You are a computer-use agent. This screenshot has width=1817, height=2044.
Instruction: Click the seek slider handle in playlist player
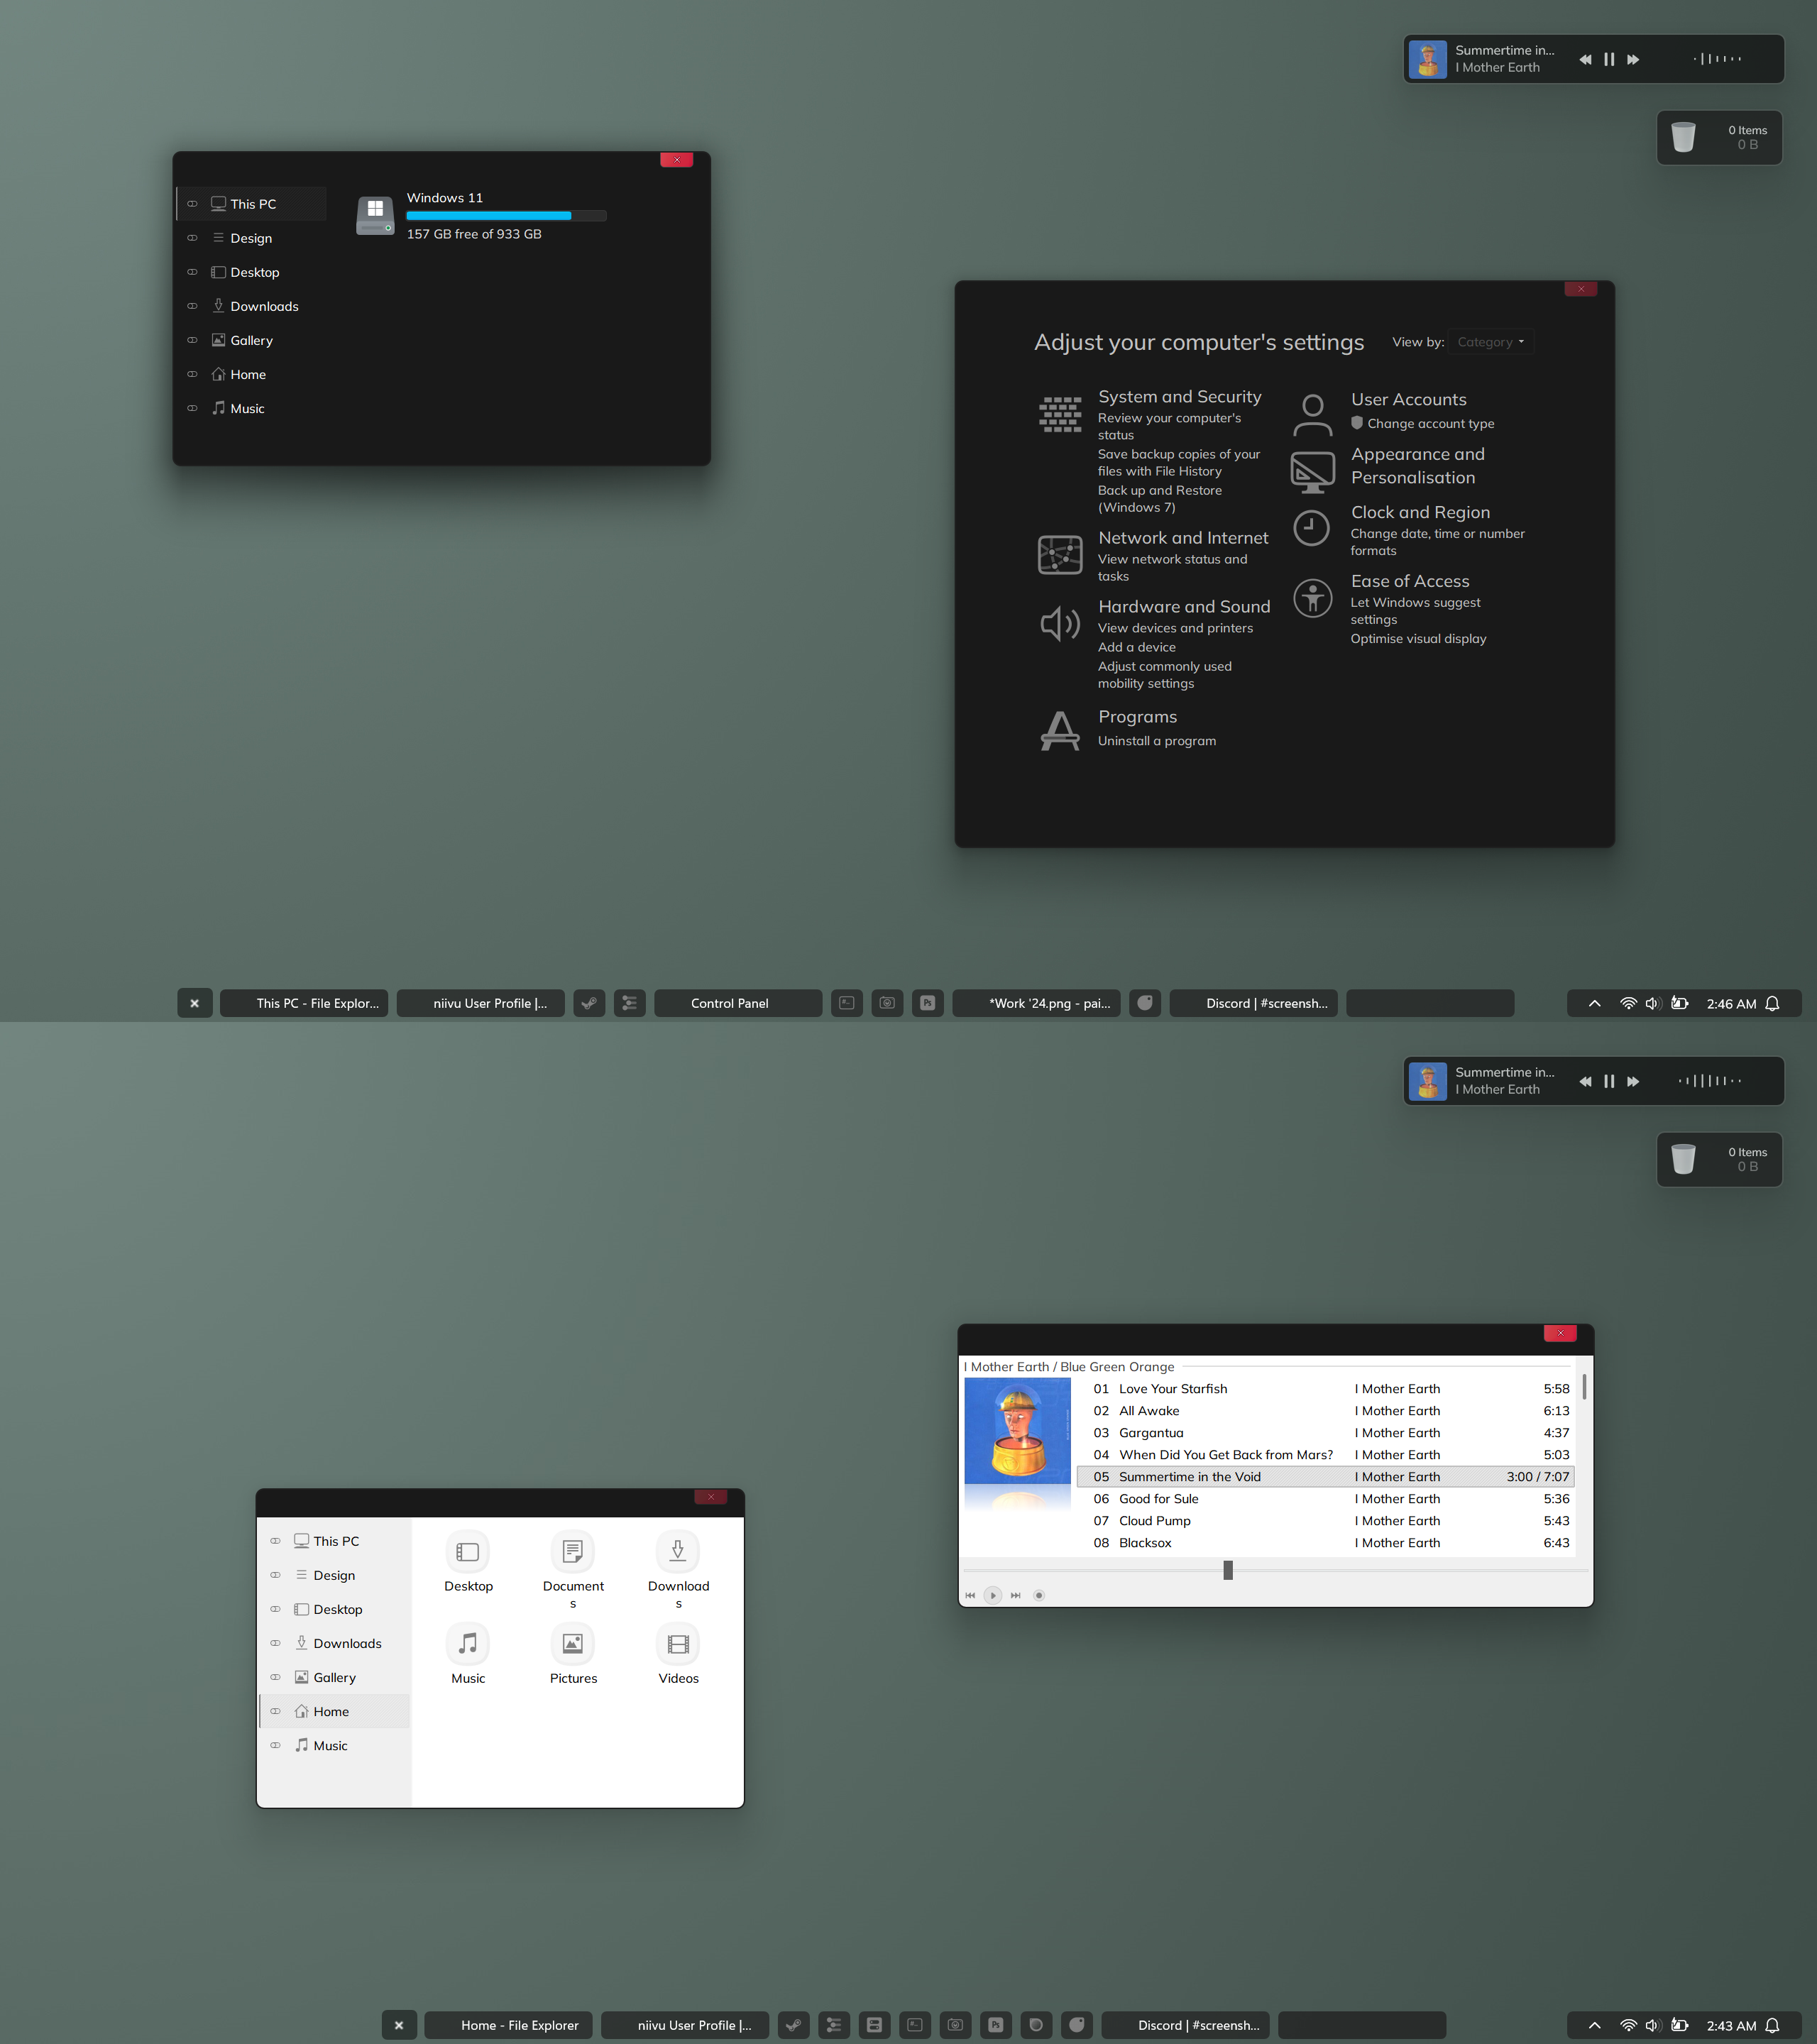(1228, 1570)
